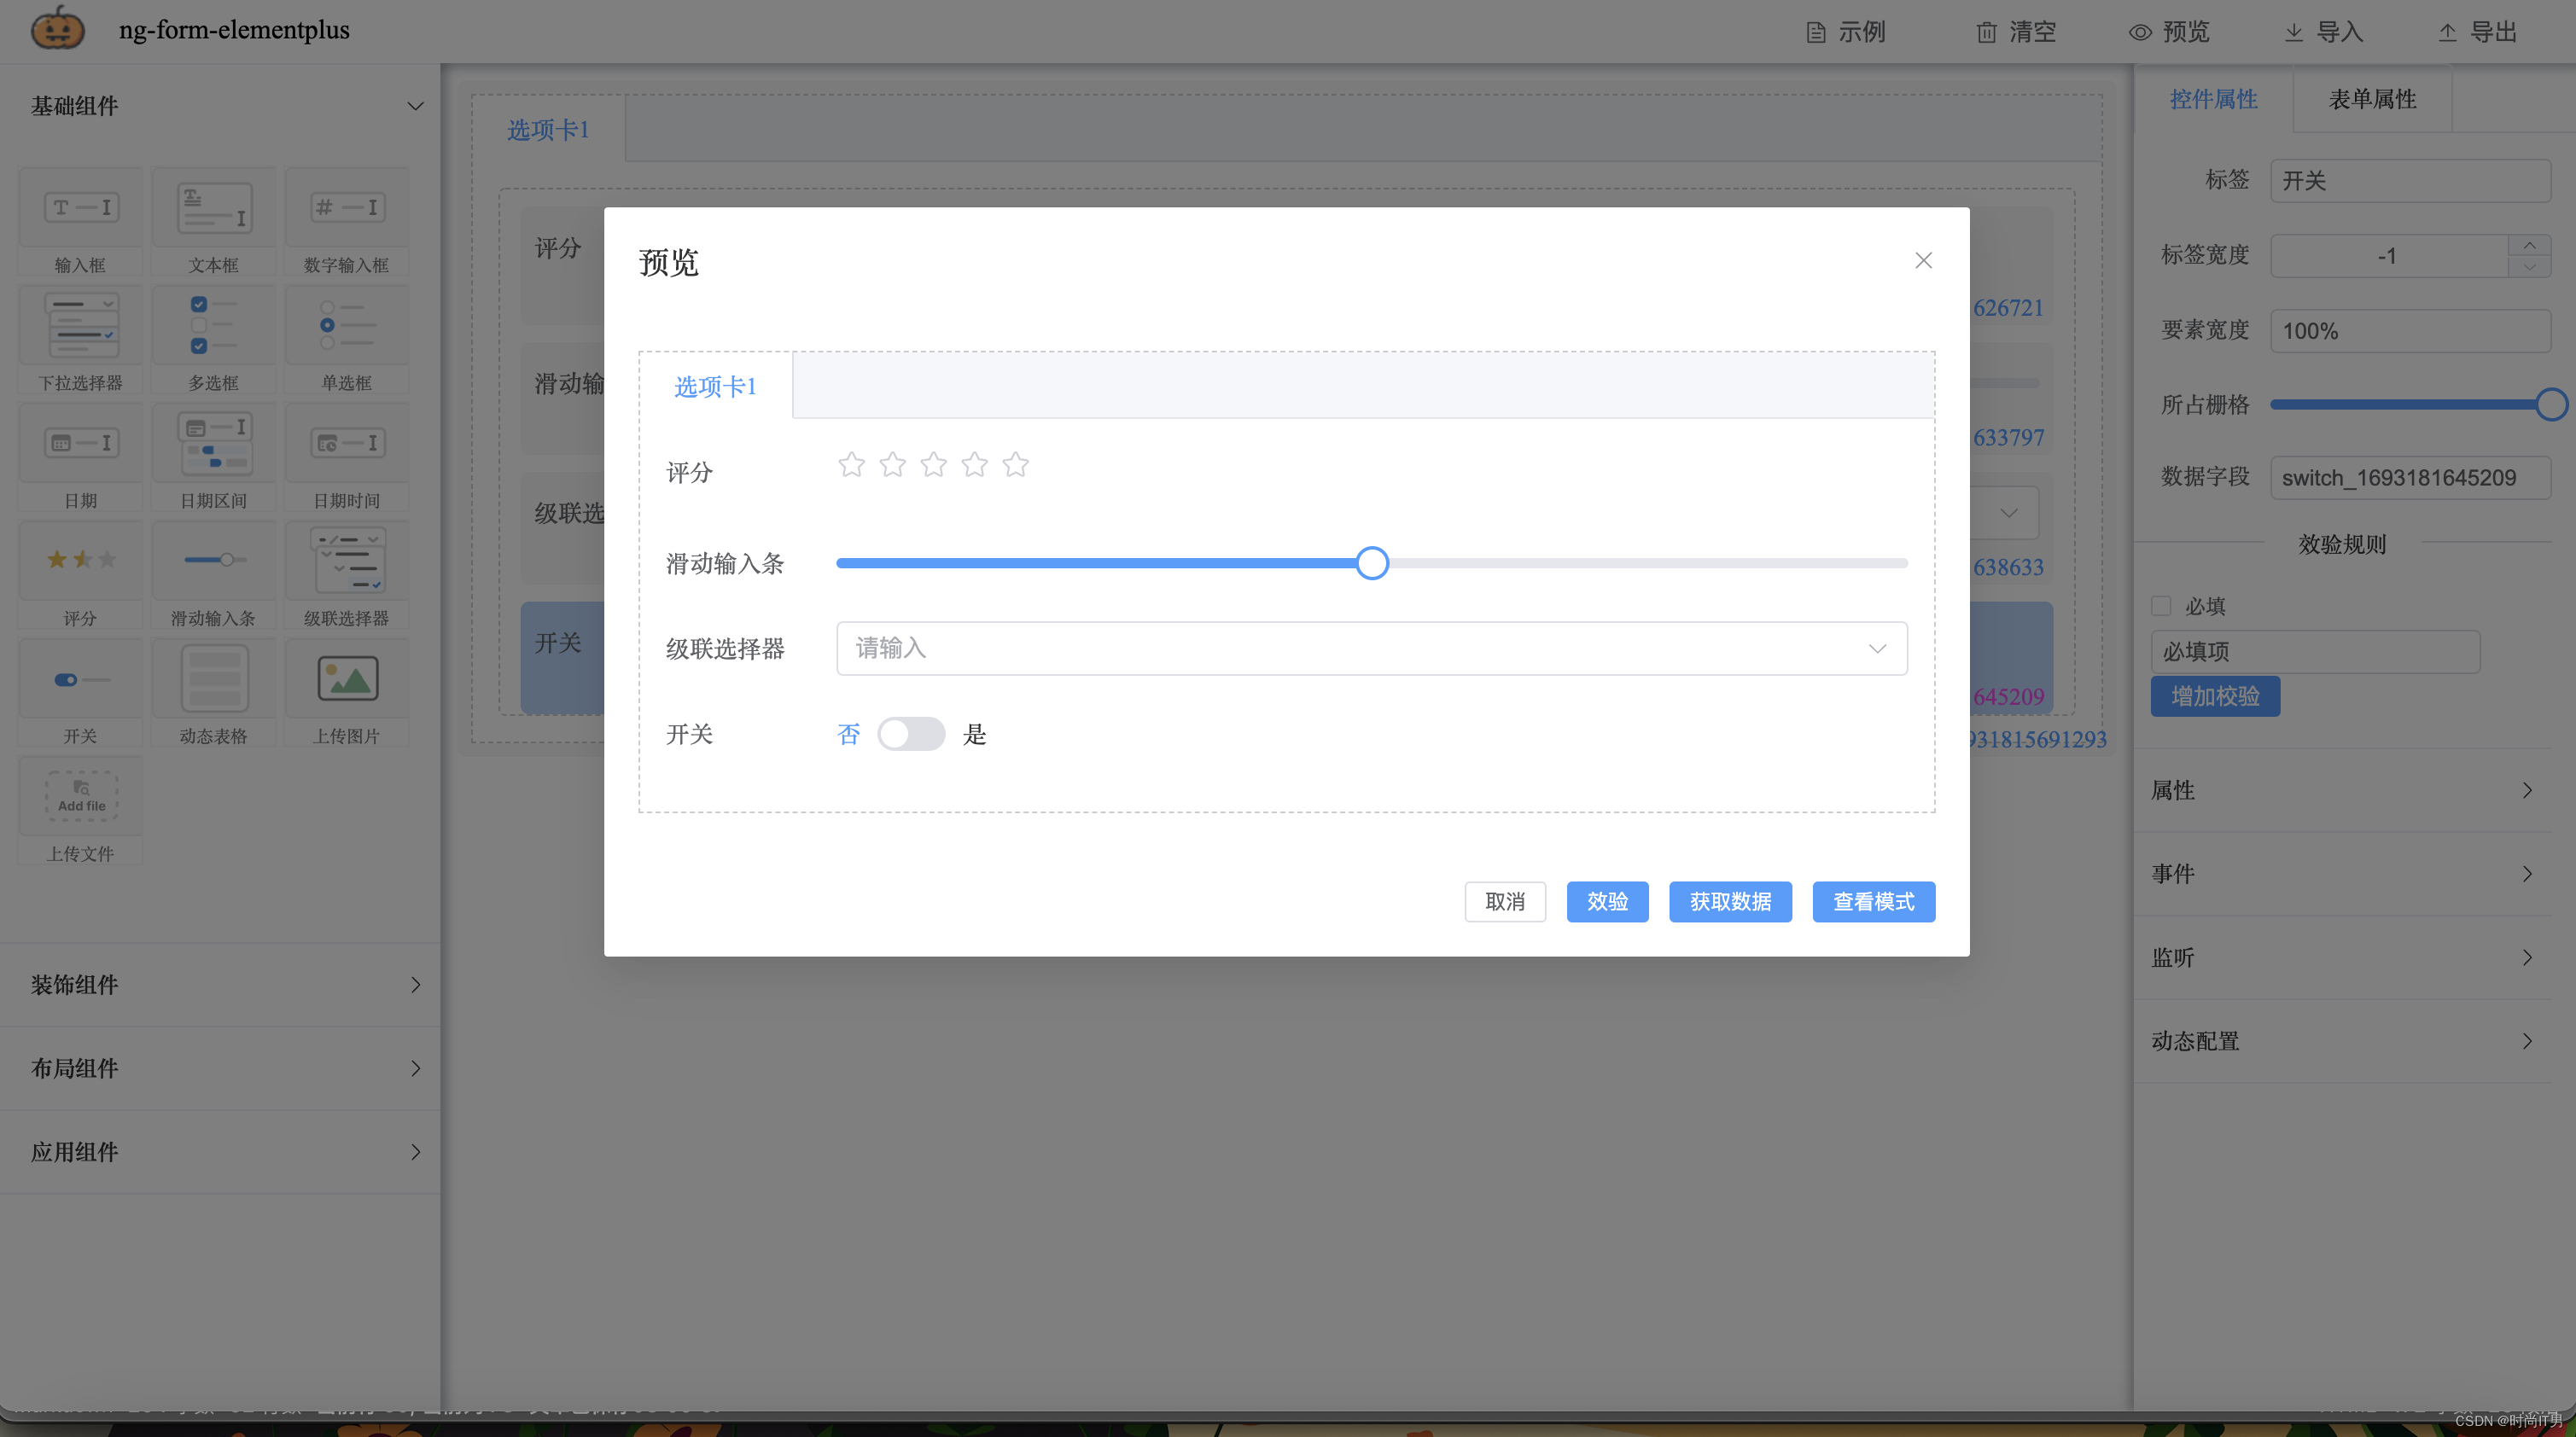Select the 下拉选择器 component icon
2576x1437 pixels.
pos(81,326)
